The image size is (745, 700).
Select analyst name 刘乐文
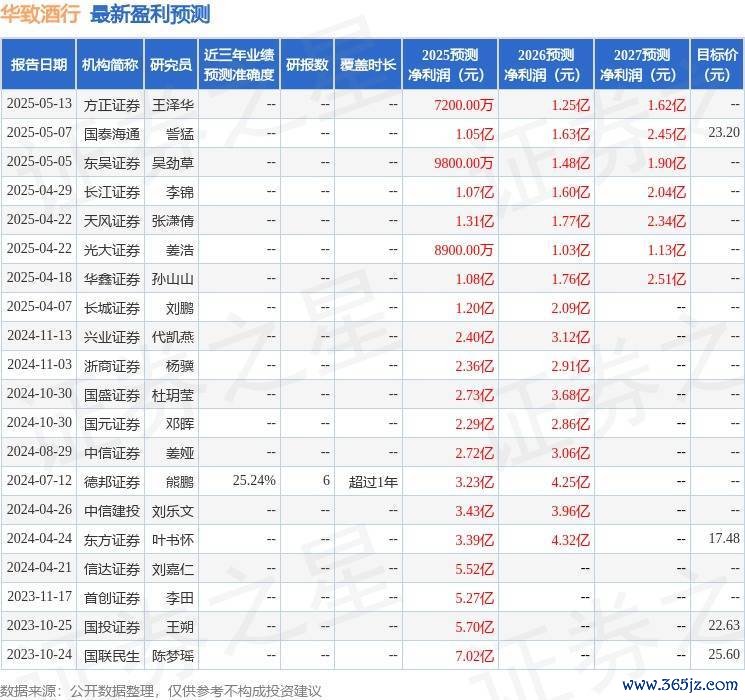click(x=173, y=511)
